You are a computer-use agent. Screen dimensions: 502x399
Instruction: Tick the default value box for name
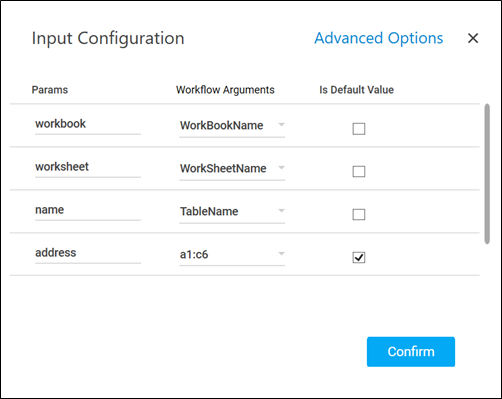click(x=359, y=214)
